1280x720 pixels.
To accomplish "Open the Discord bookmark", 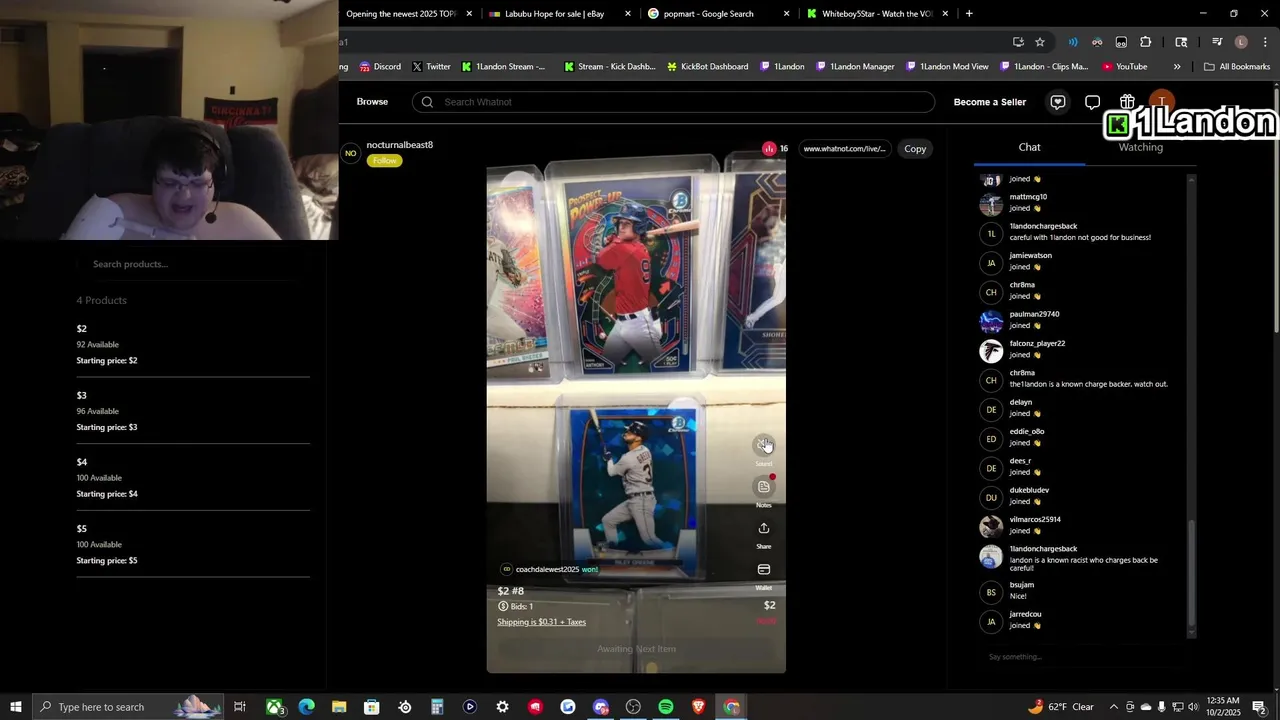I will [x=380, y=67].
